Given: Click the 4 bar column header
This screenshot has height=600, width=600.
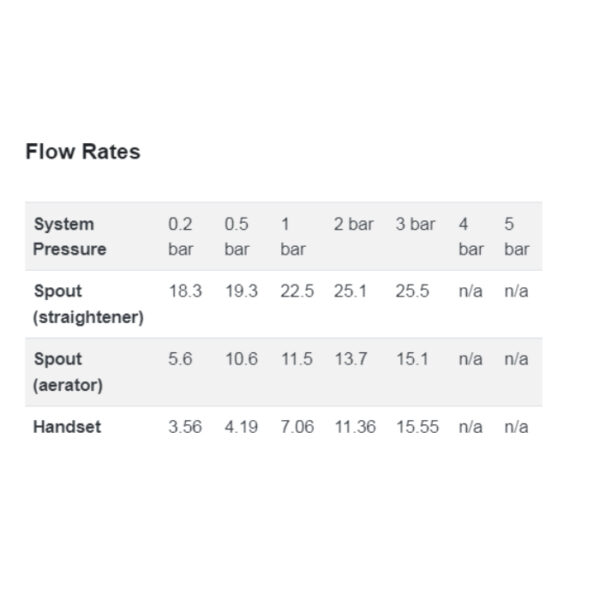Looking at the screenshot, I should pyautogui.click(x=471, y=236).
